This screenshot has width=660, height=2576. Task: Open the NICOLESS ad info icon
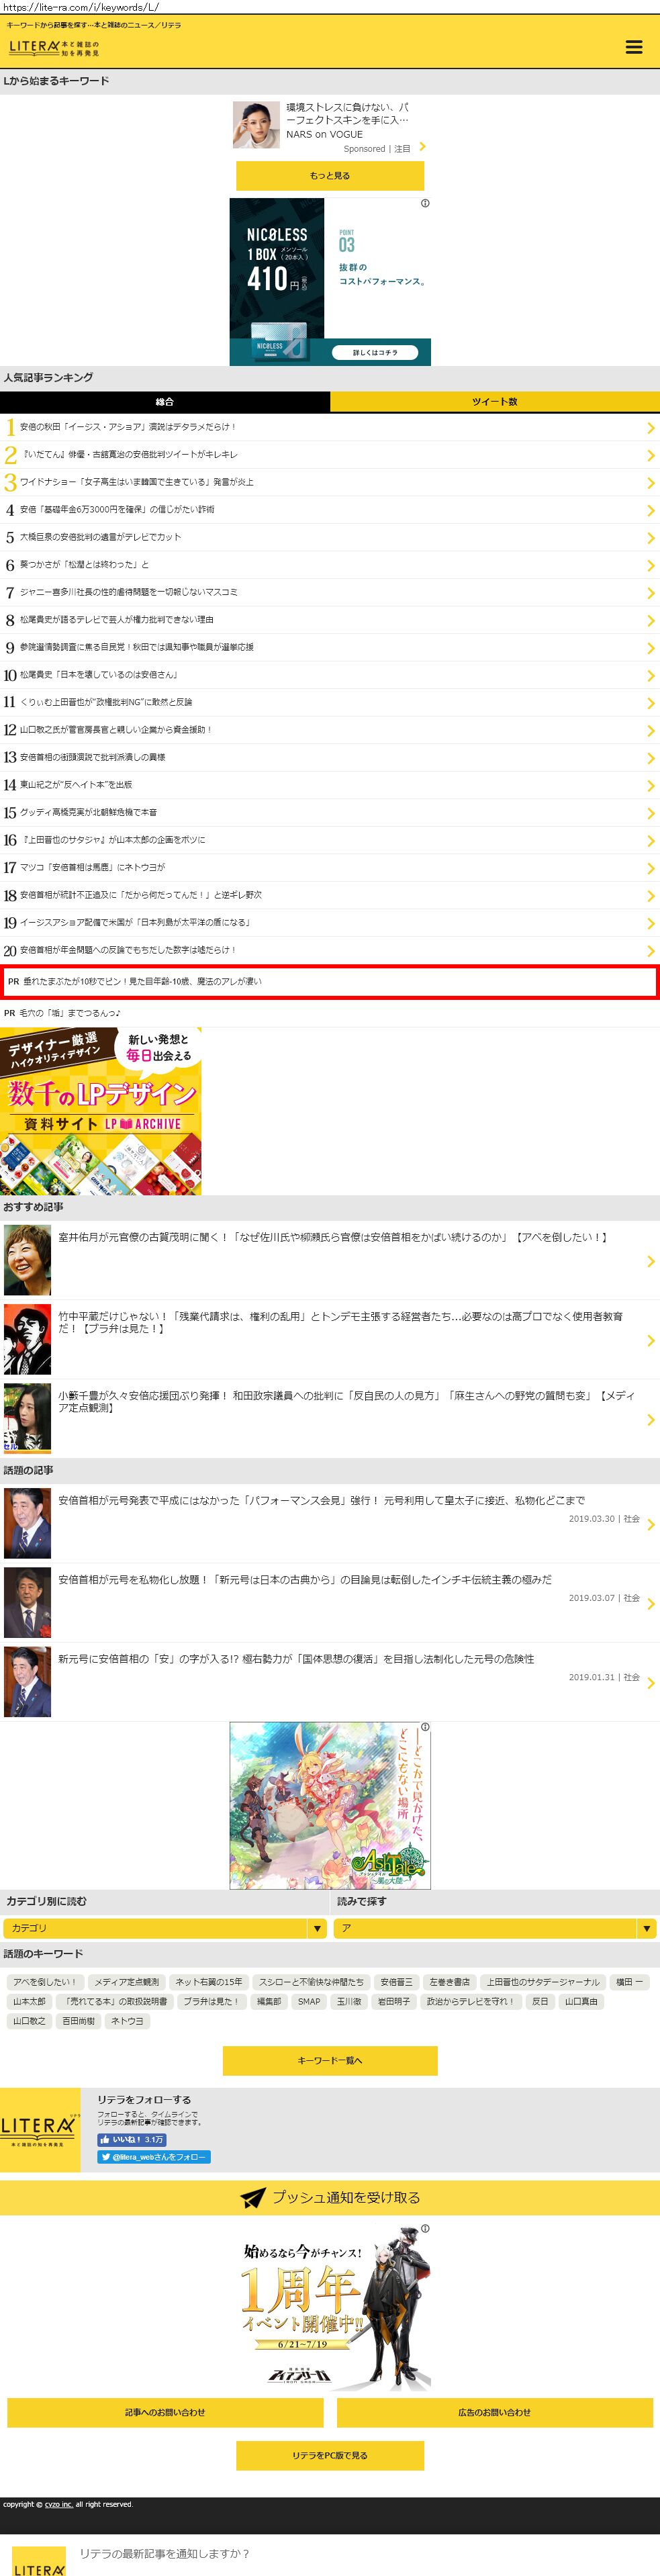click(425, 203)
